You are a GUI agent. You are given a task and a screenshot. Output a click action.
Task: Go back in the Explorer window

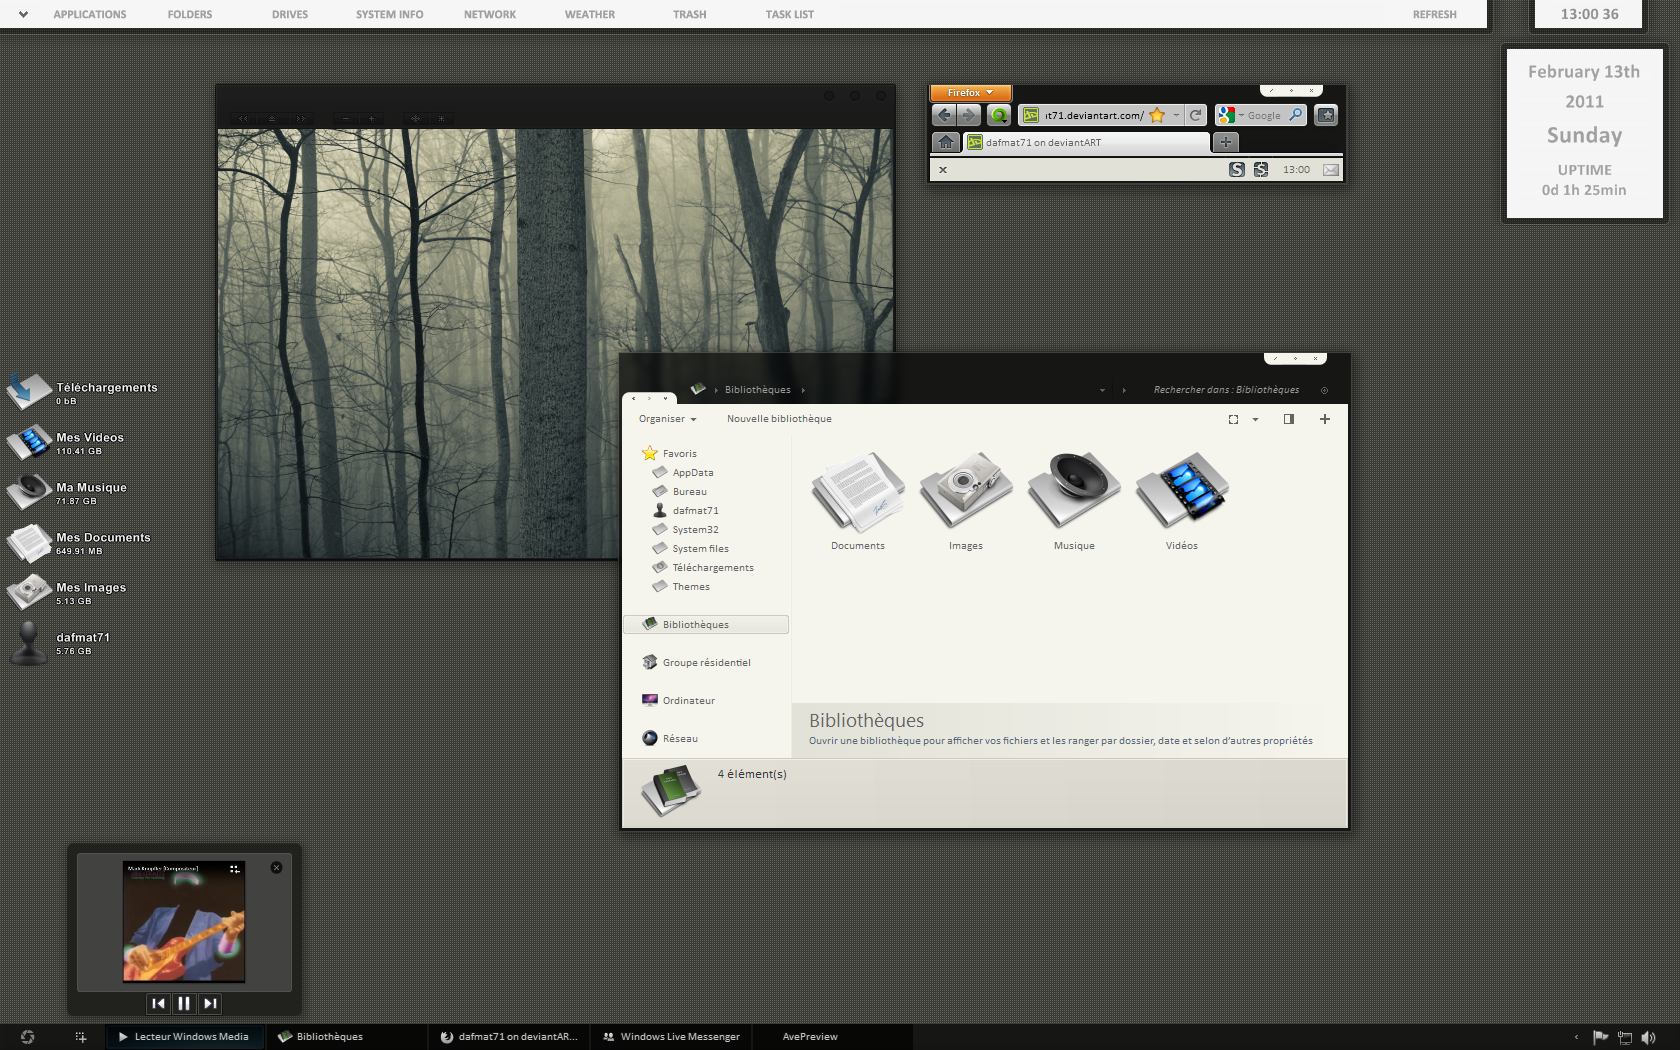click(633, 398)
